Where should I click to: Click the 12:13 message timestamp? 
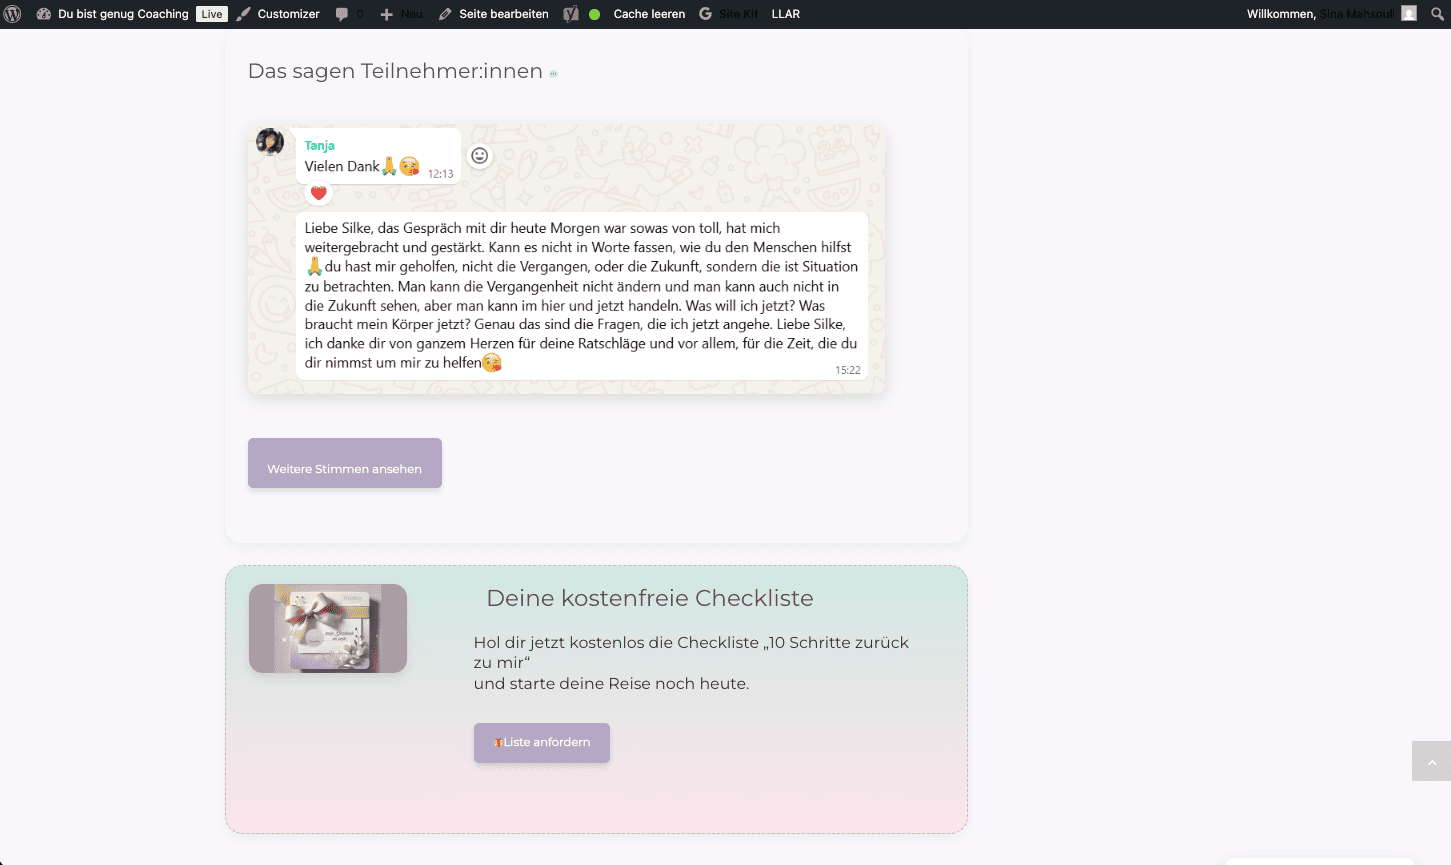click(441, 174)
